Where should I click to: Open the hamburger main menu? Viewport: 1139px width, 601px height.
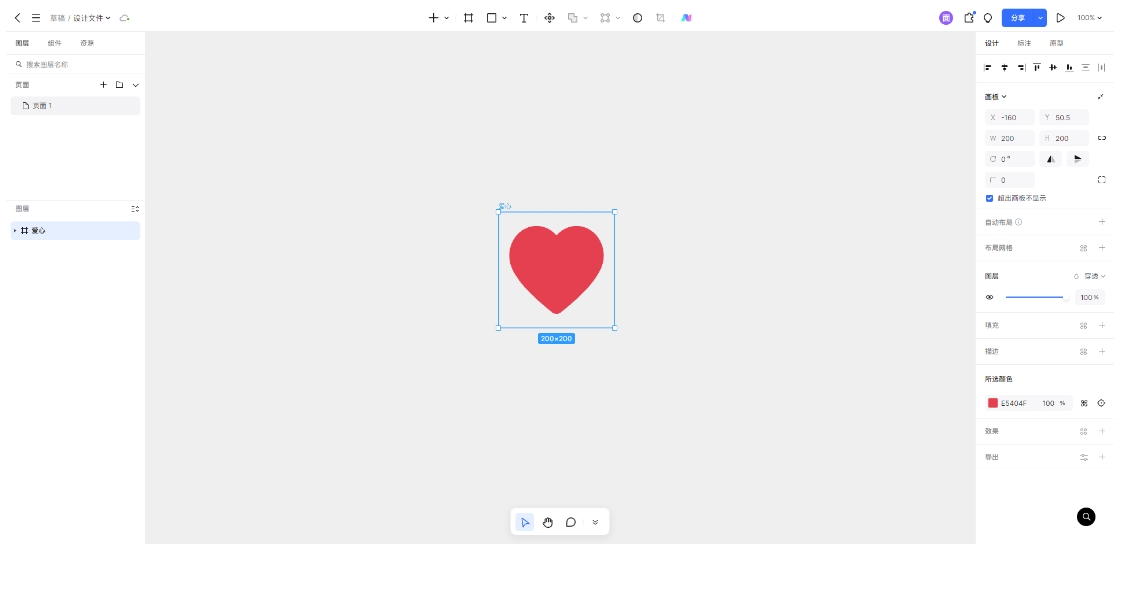36,17
